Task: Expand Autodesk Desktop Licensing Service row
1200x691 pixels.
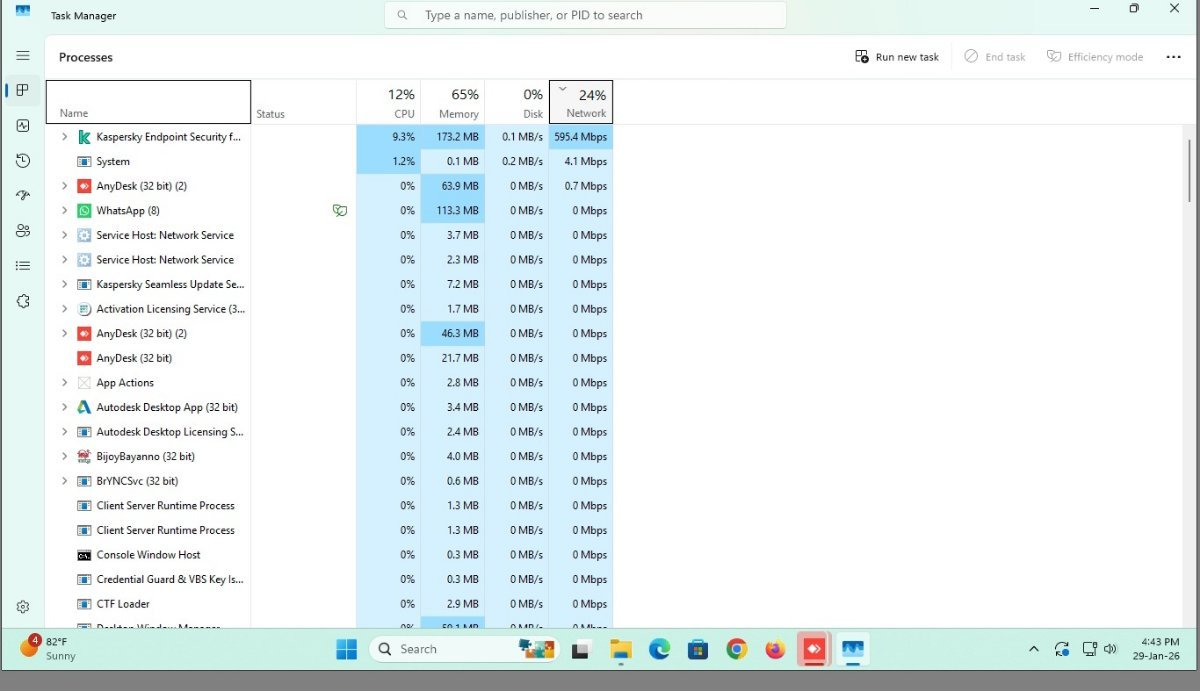Action: pyautogui.click(x=65, y=432)
